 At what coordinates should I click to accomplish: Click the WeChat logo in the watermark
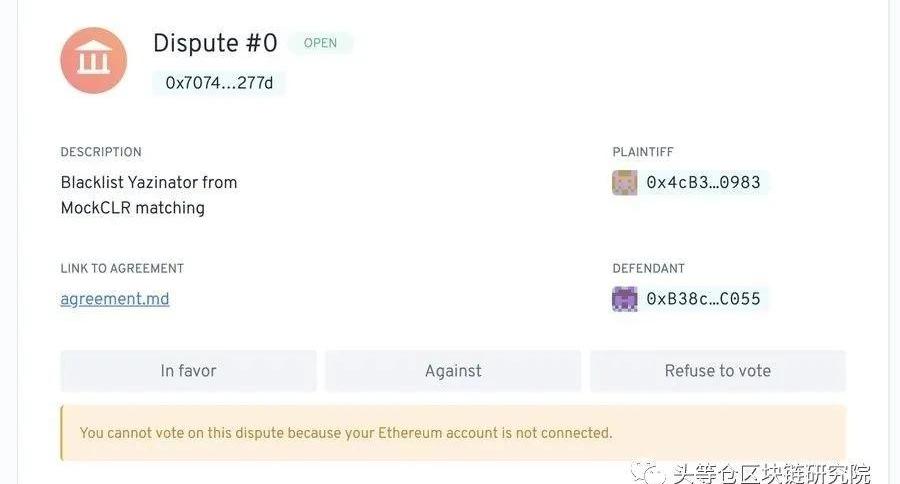coord(648,472)
